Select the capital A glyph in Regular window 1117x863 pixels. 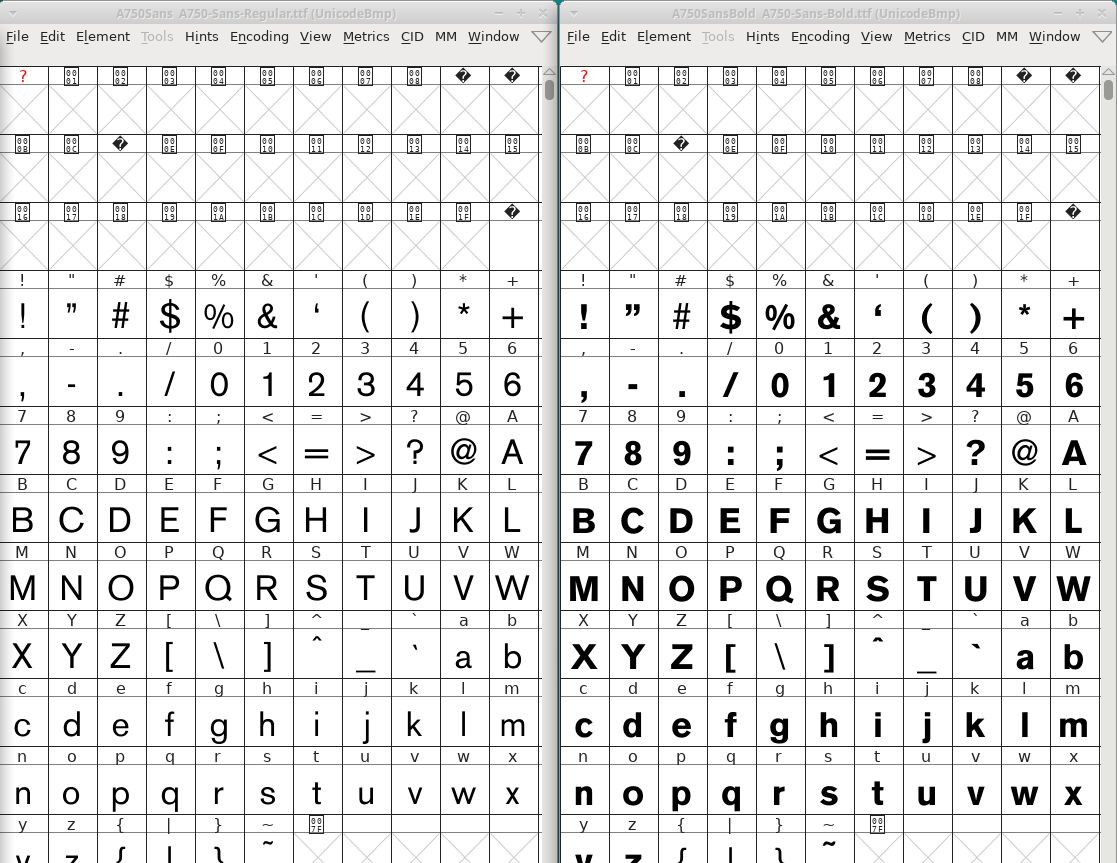(512, 451)
